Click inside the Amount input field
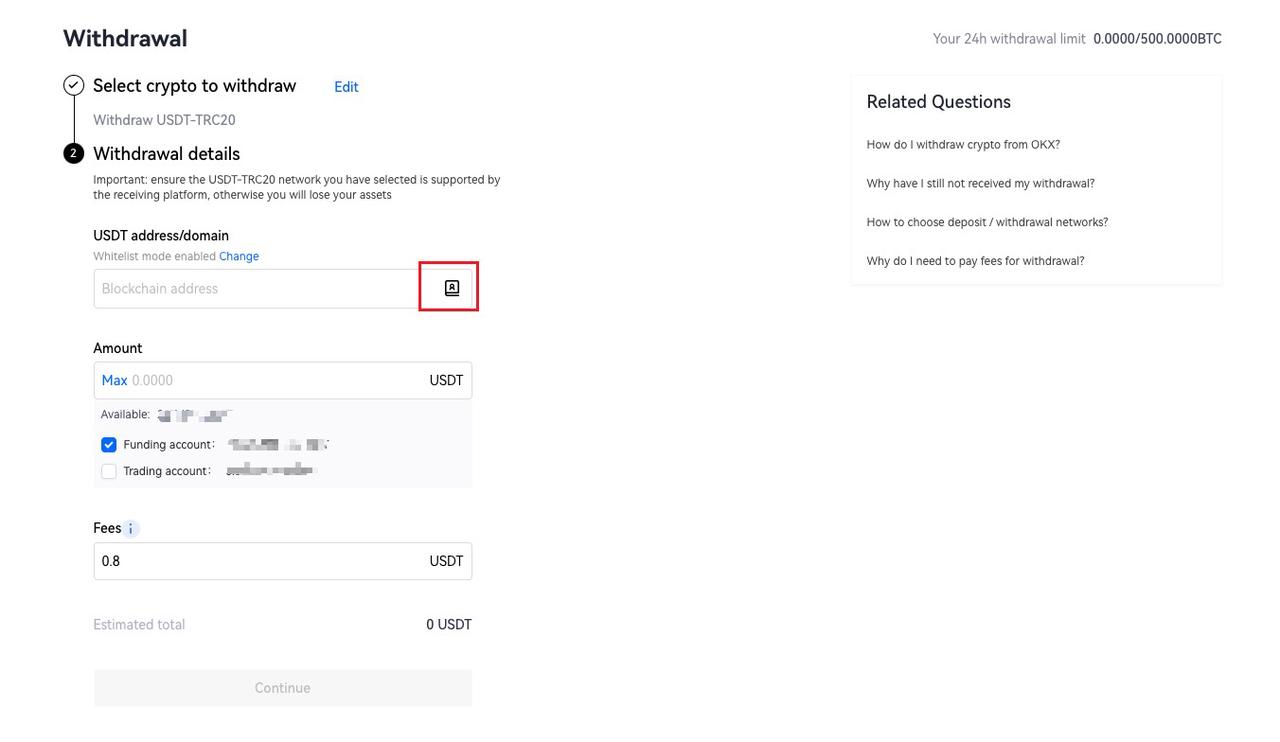Screen dimensions: 1280x742 tap(280, 380)
